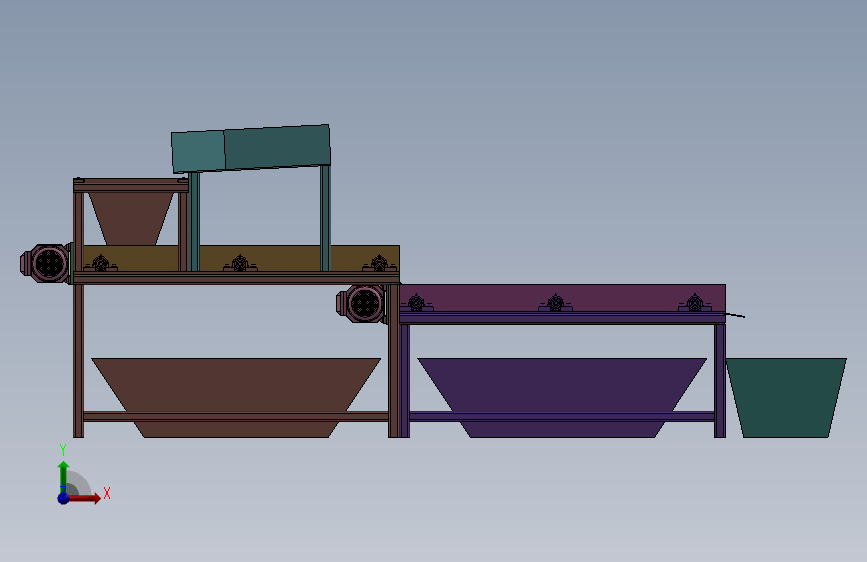Click the blue Z axis ball of the triad
The width and height of the screenshot is (867, 562).
click(x=63, y=498)
